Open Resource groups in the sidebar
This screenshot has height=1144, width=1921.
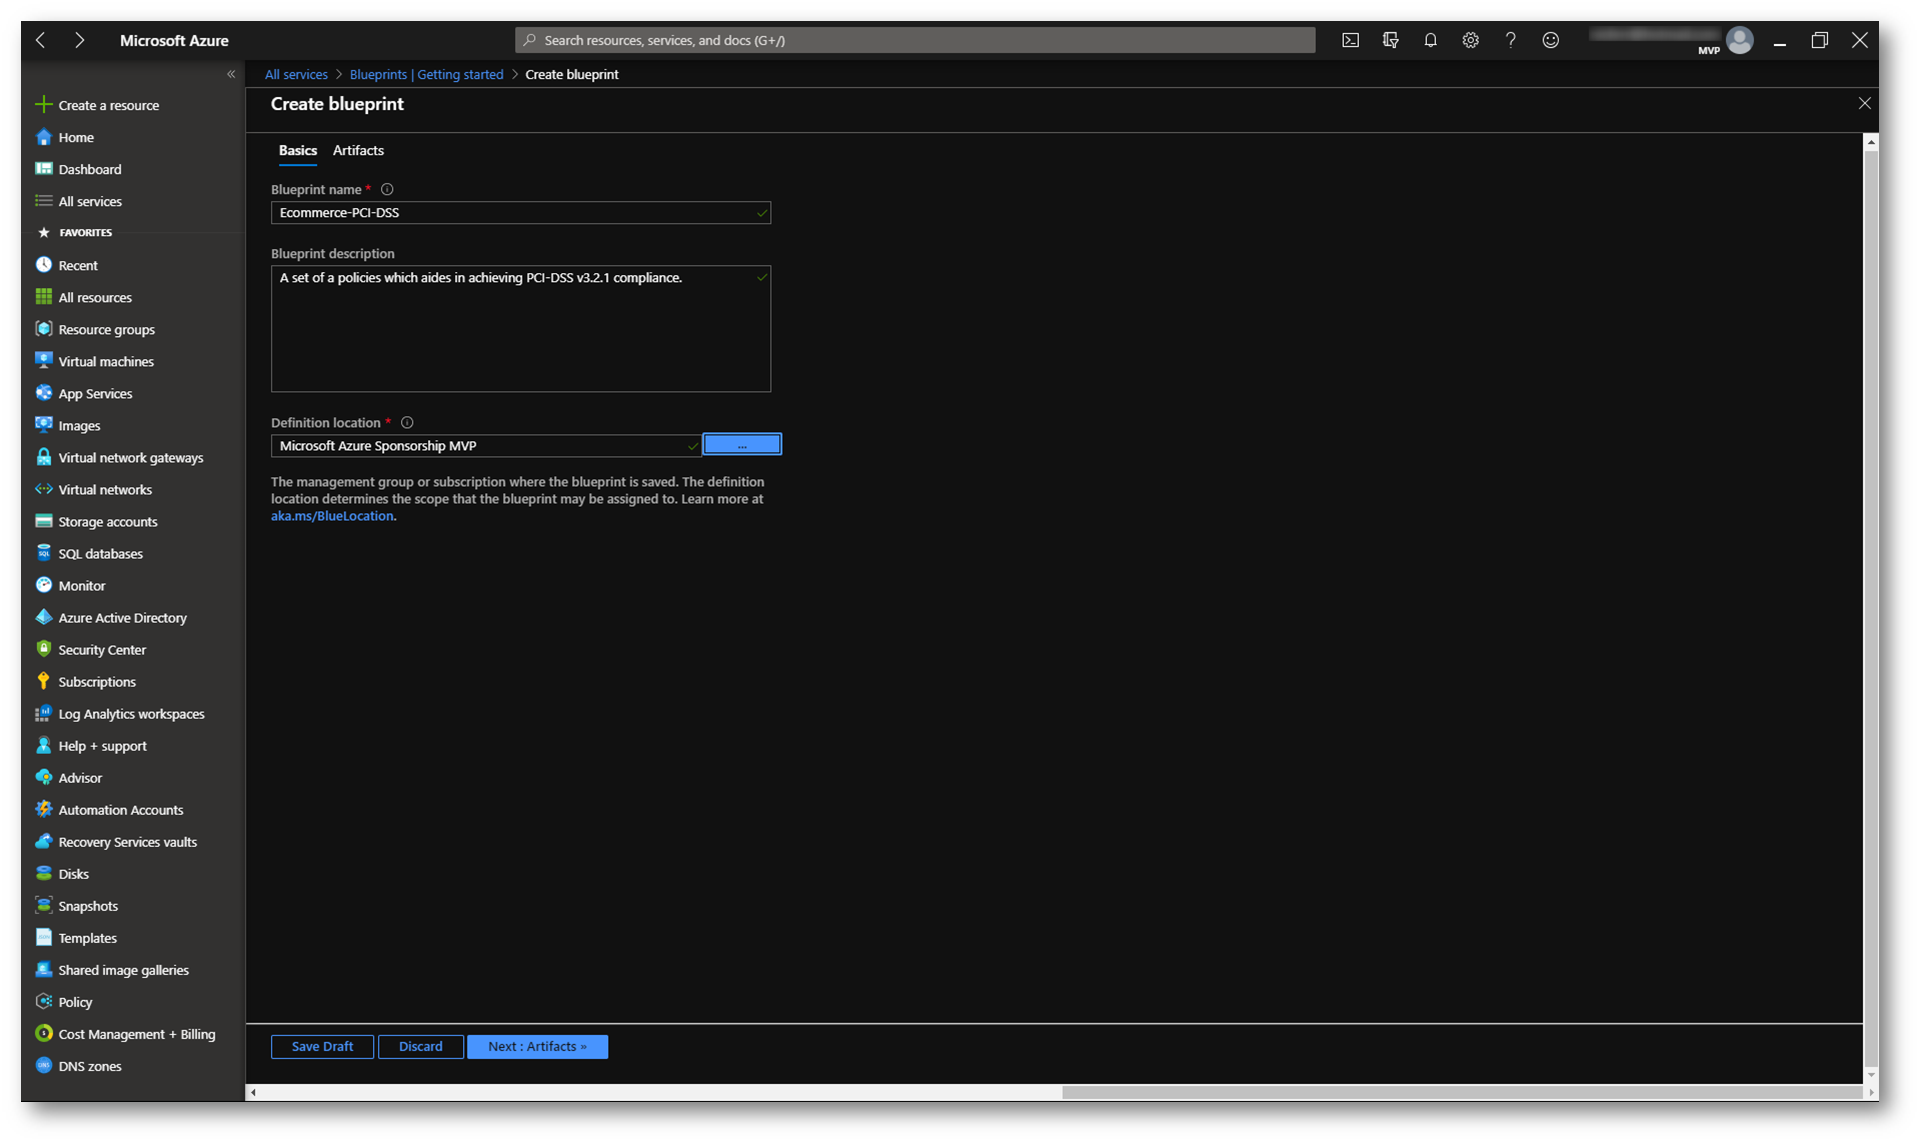pos(96,329)
